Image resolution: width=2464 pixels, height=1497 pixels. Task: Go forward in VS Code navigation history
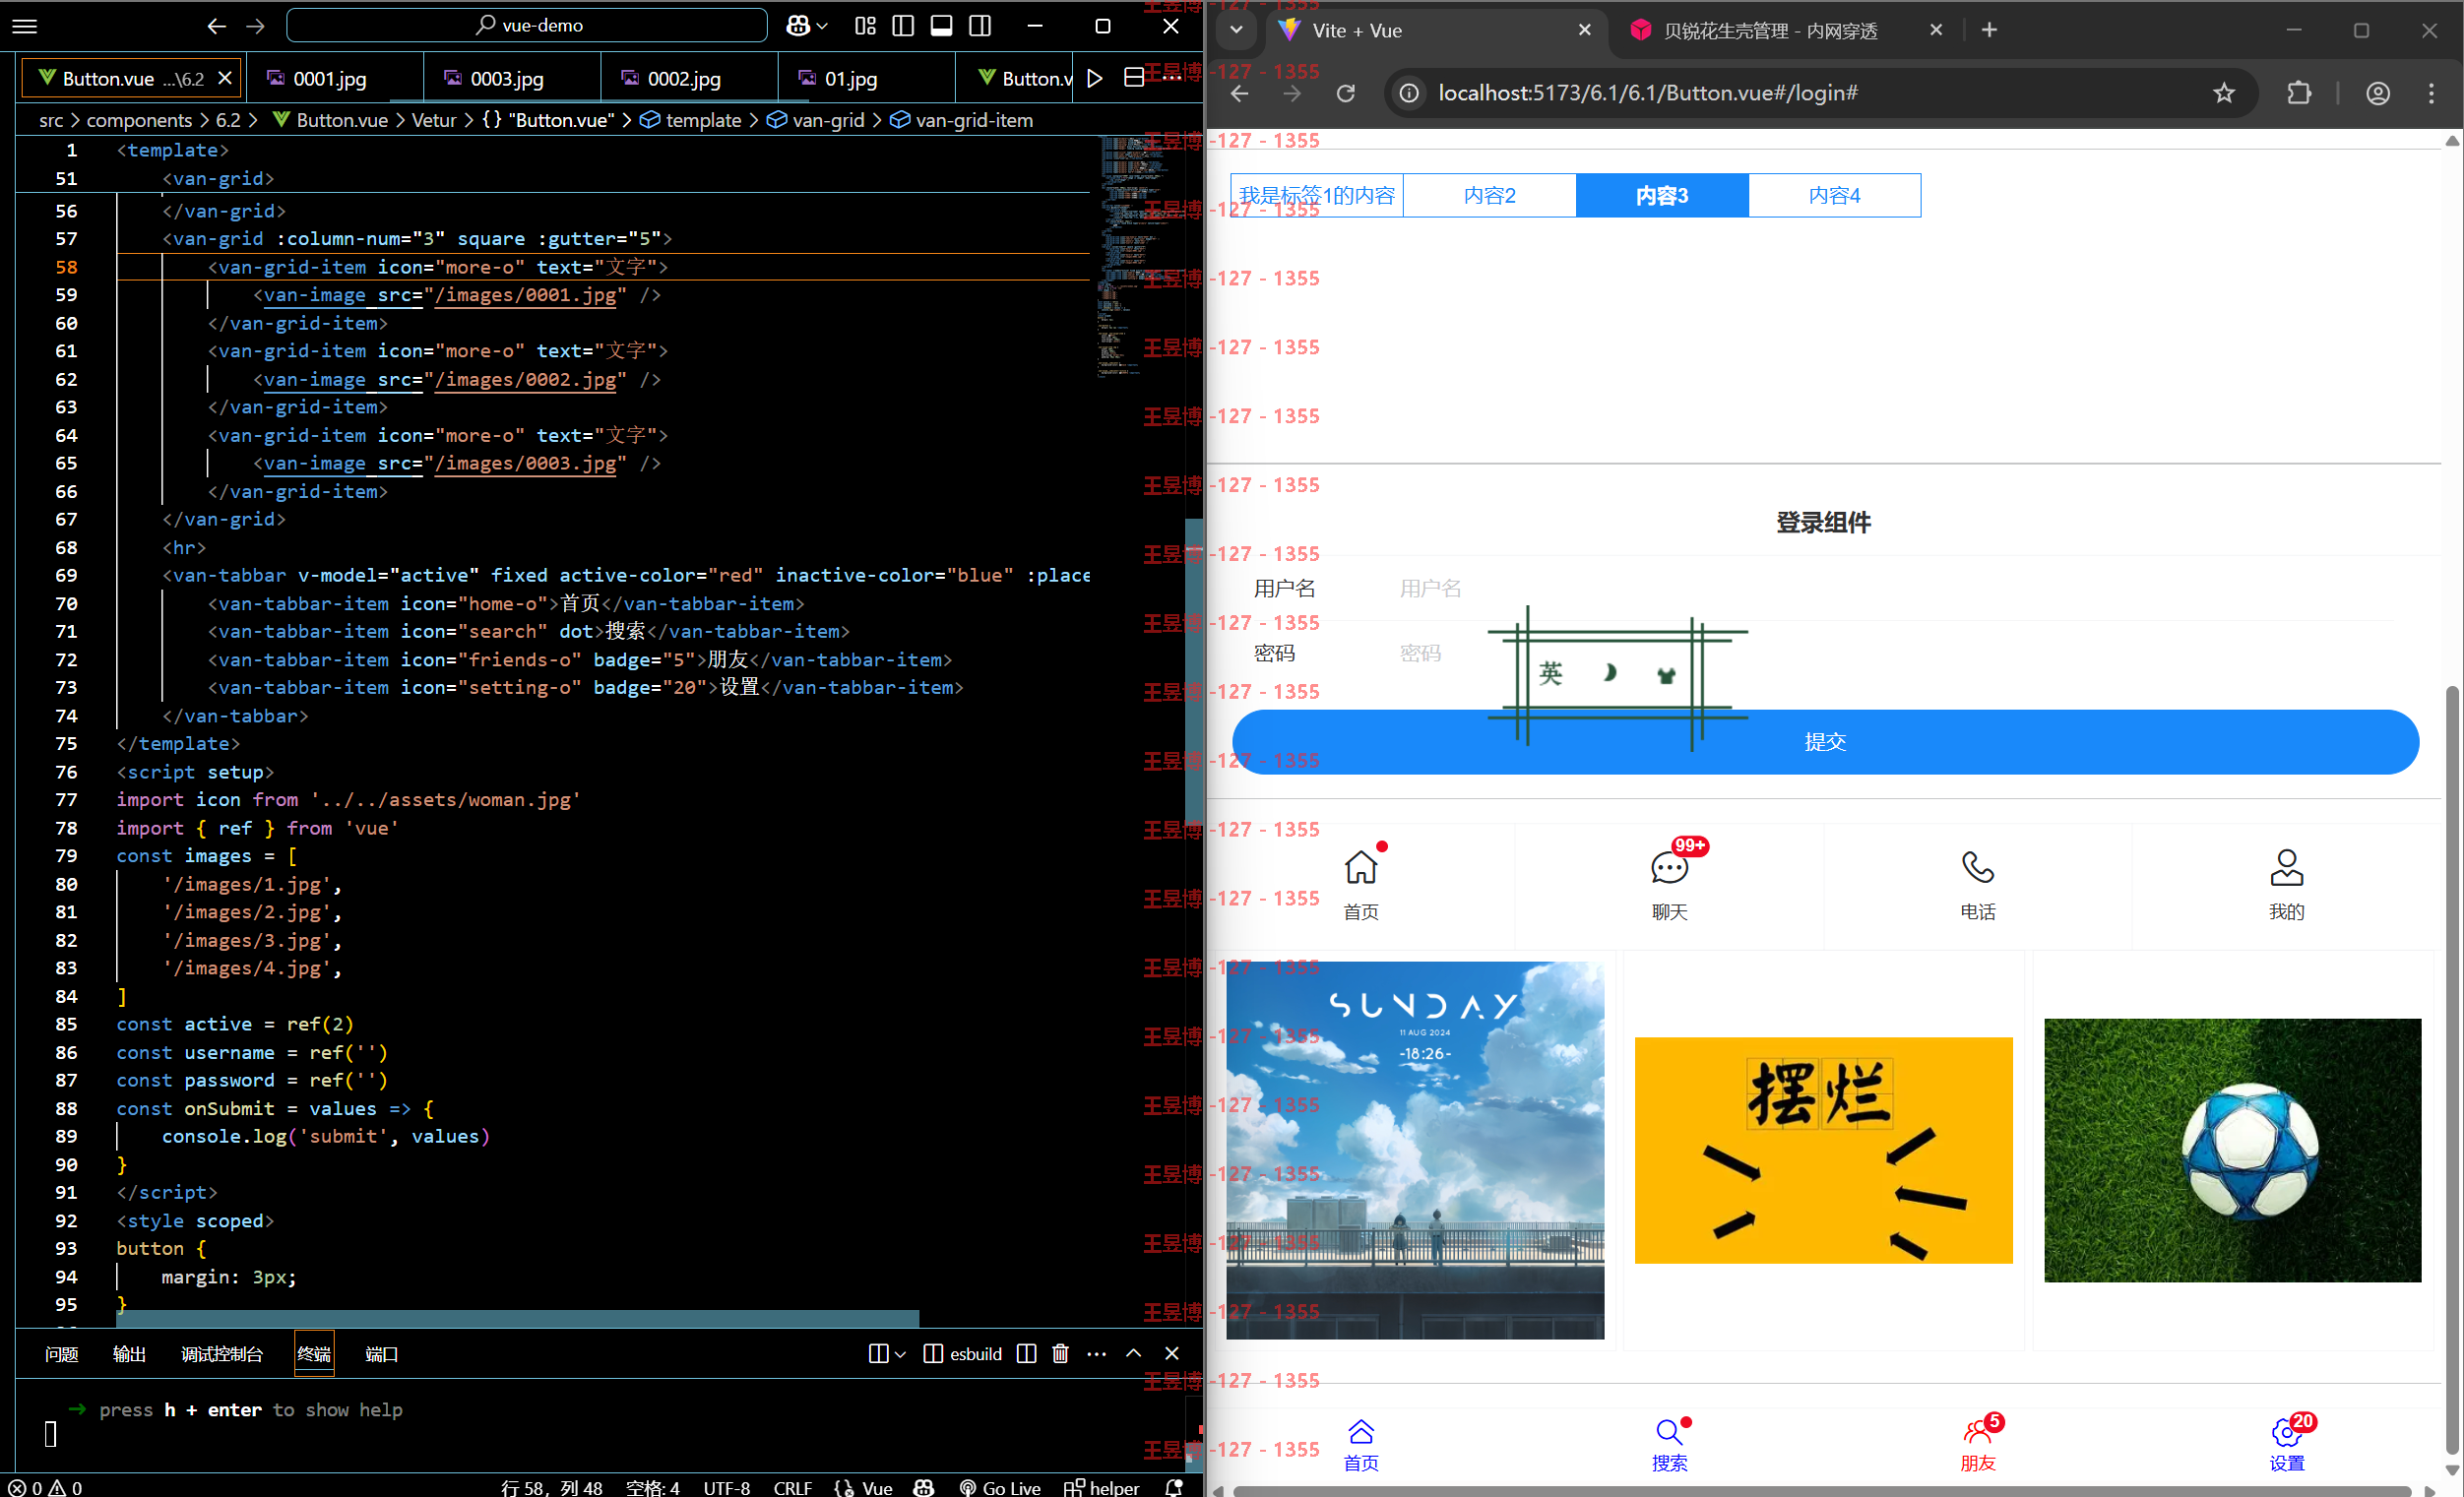tap(256, 26)
